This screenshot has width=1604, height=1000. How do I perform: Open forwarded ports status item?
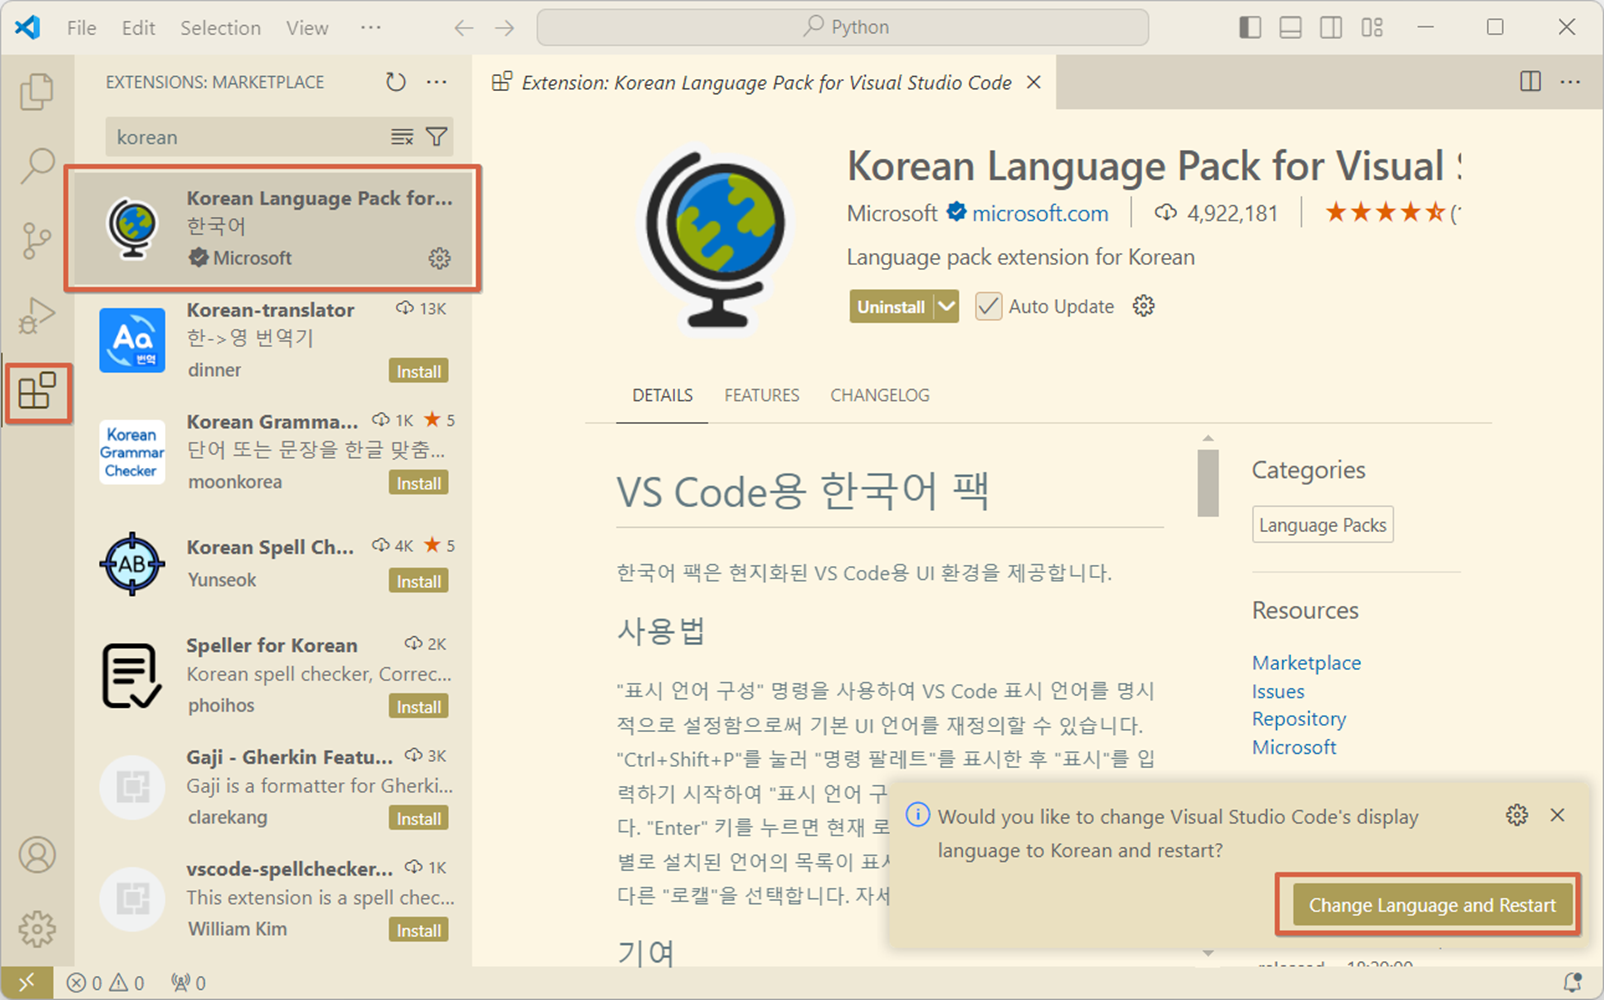188,983
